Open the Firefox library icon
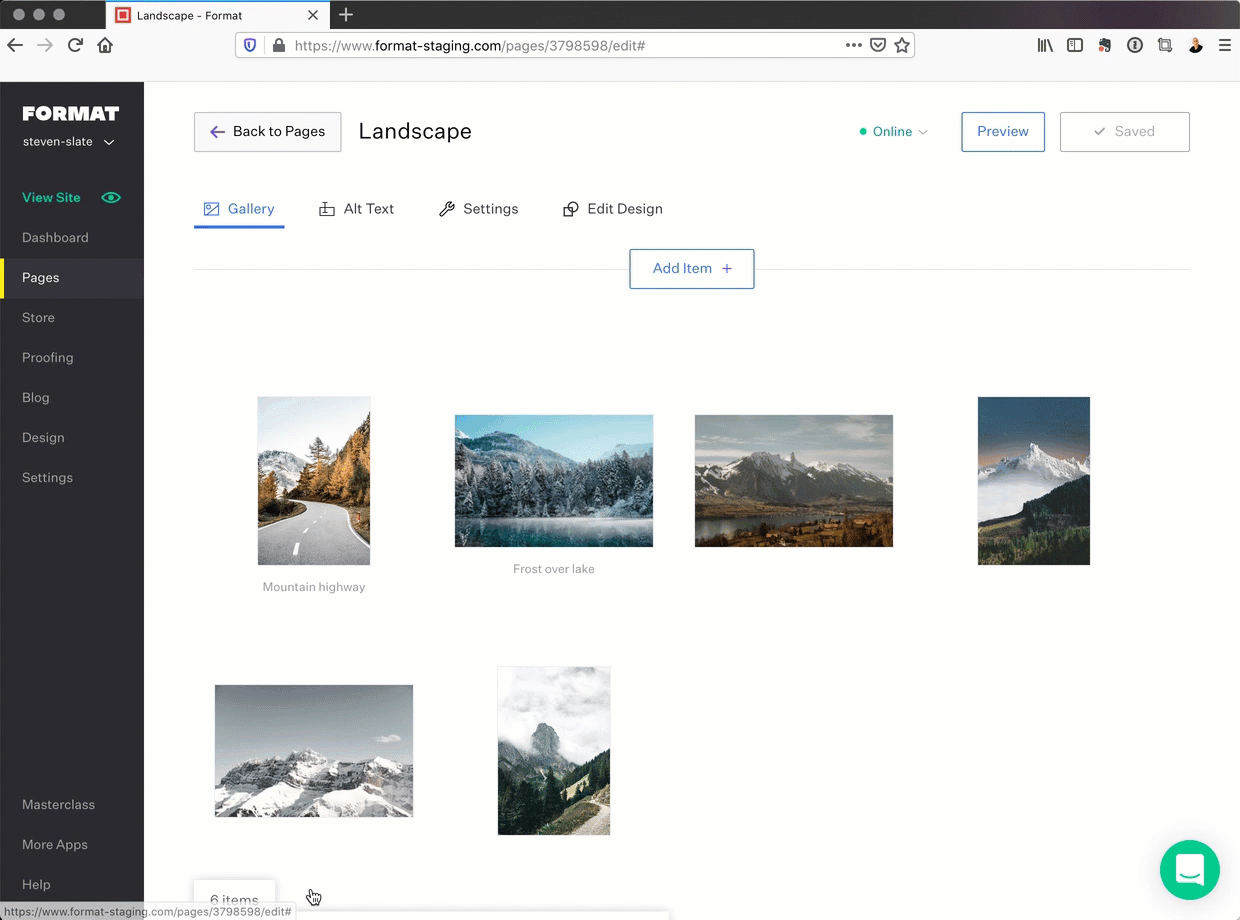The image size is (1240, 920). pyautogui.click(x=1045, y=45)
